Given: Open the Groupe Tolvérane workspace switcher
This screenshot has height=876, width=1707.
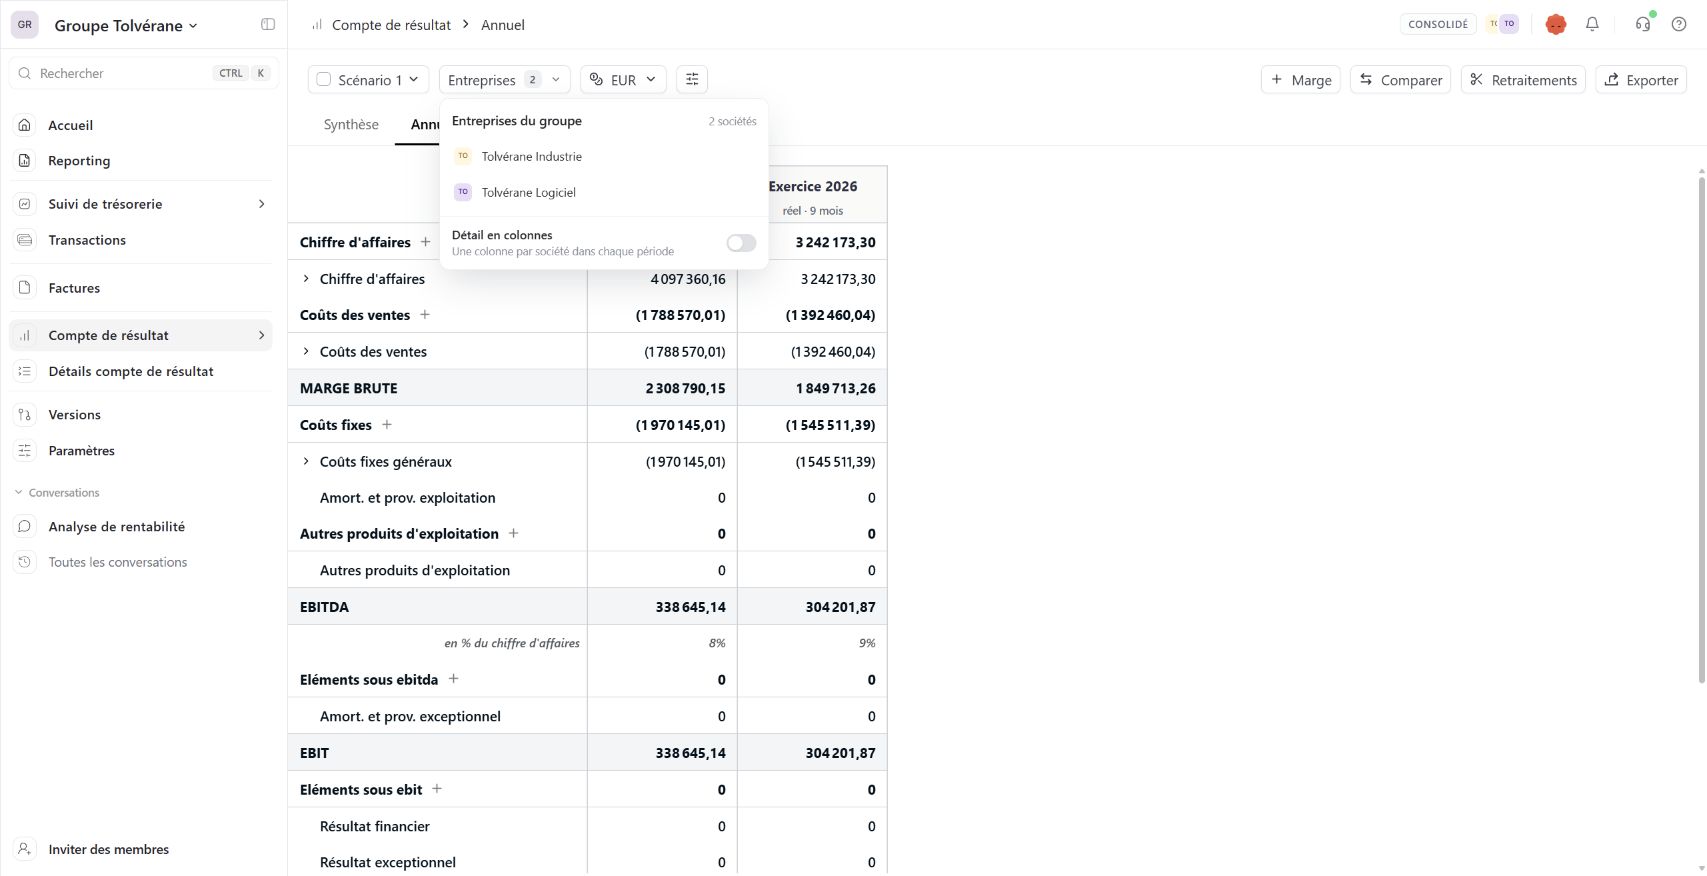Looking at the screenshot, I should click(125, 25).
